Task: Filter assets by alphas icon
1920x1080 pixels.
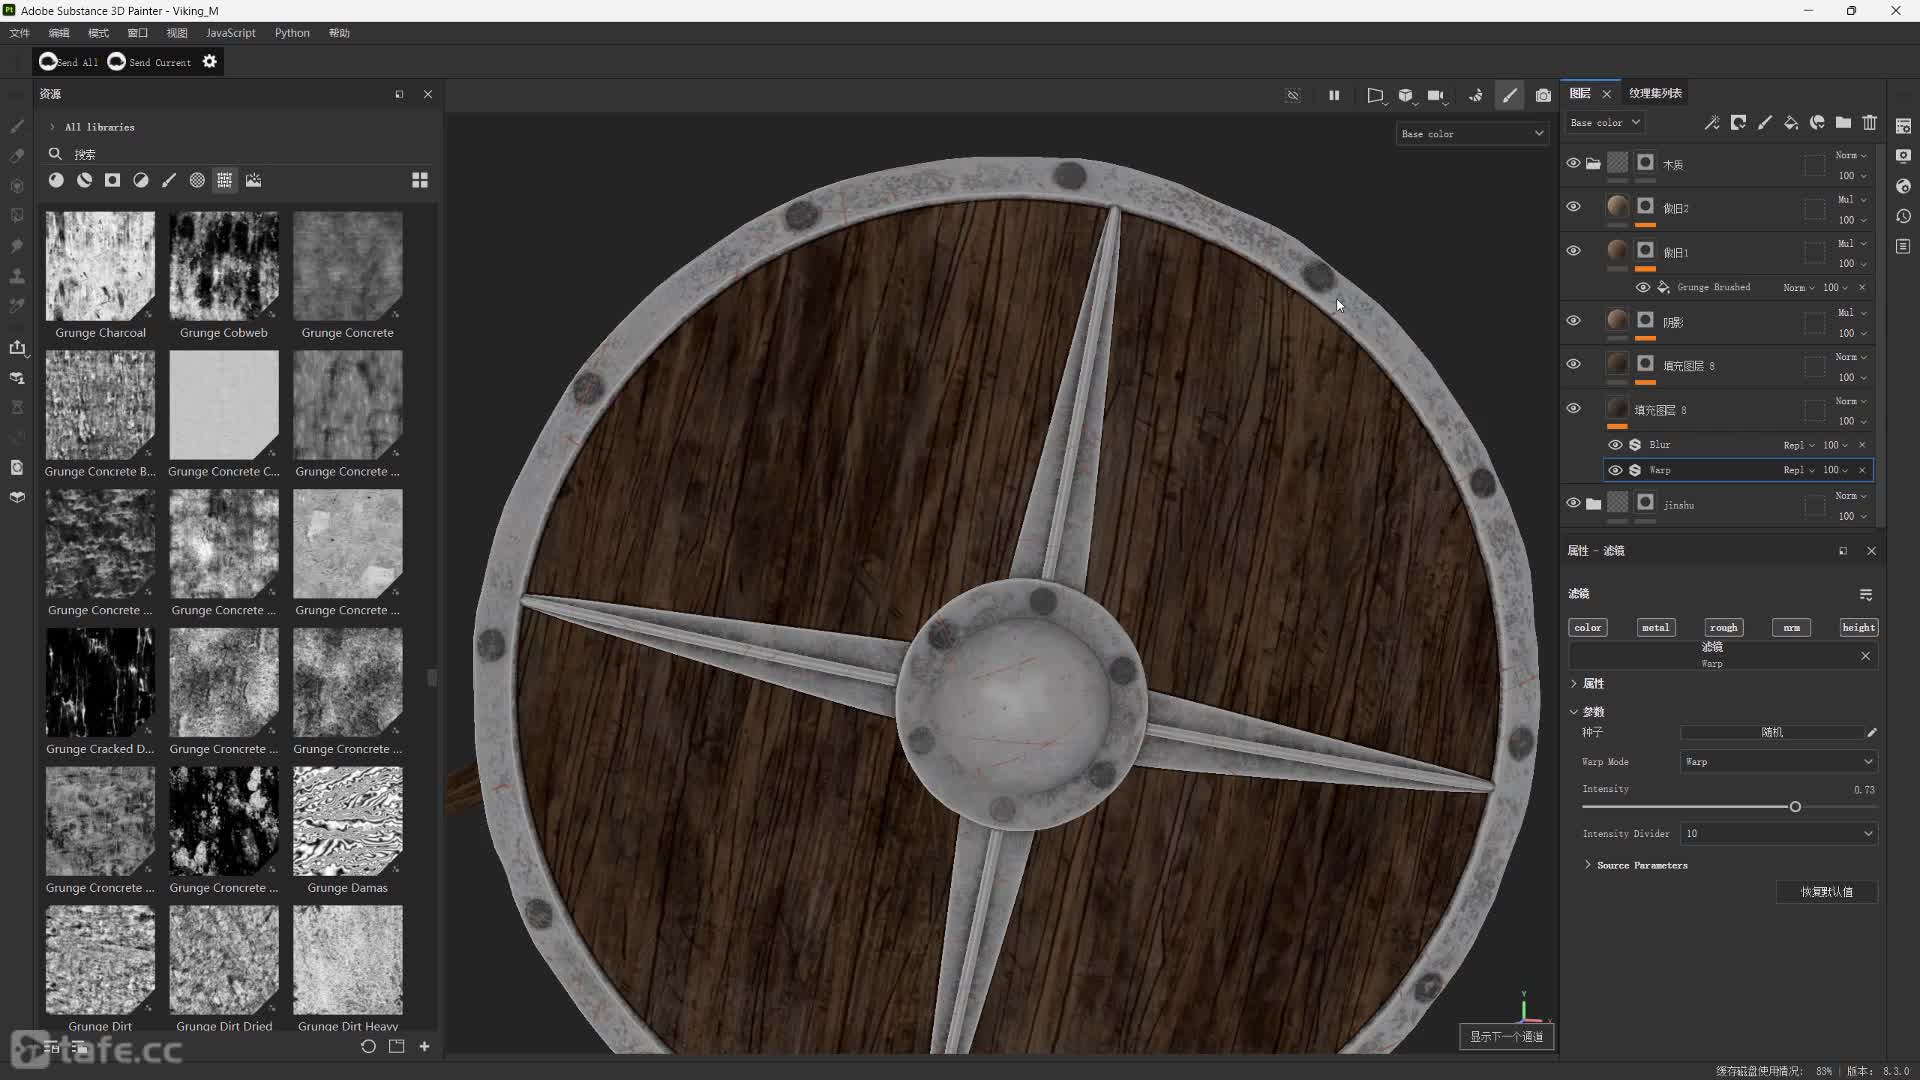Action: point(197,180)
